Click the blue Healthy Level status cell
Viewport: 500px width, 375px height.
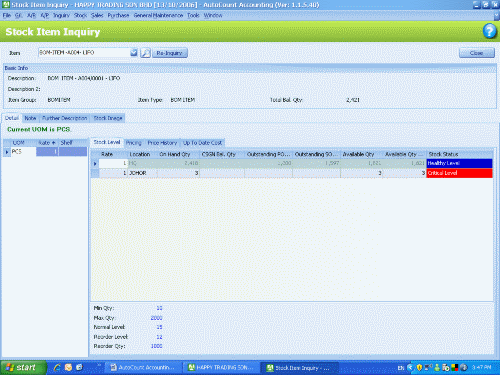click(x=460, y=163)
